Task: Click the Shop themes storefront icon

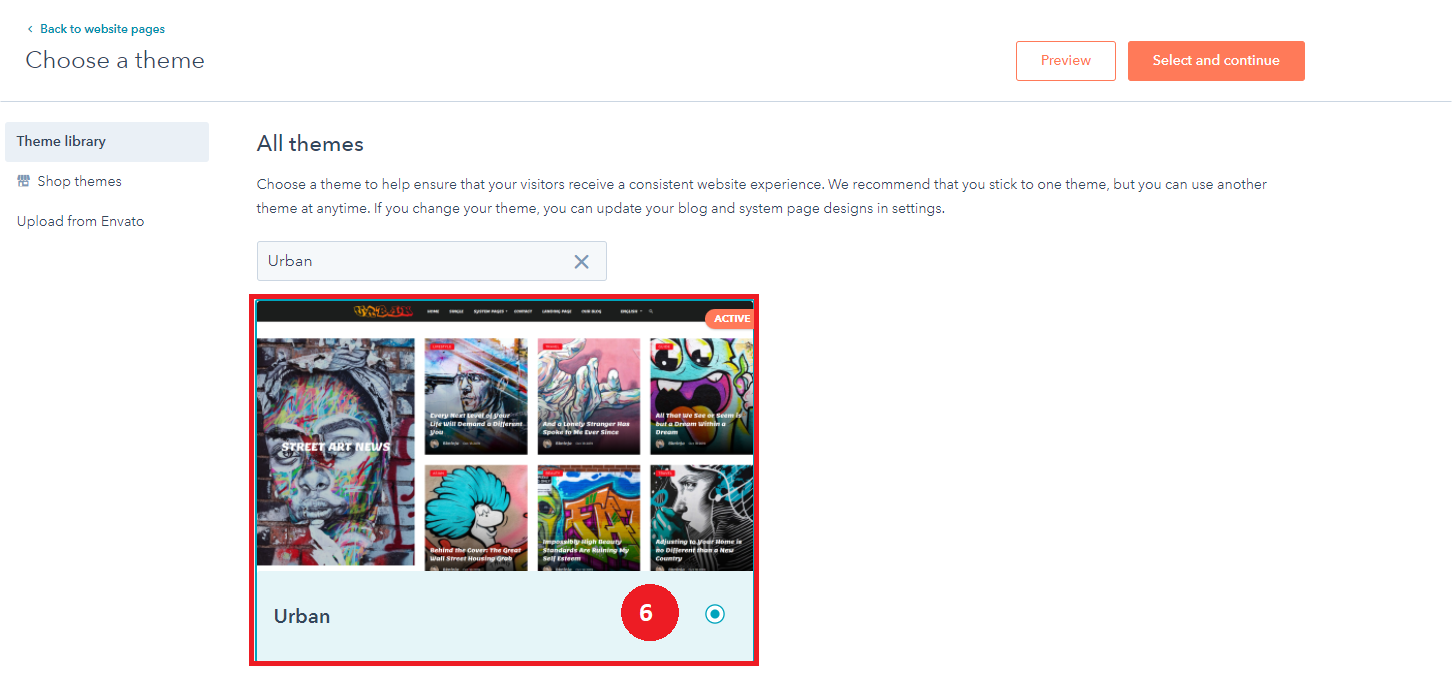Action: (x=24, y=181)
